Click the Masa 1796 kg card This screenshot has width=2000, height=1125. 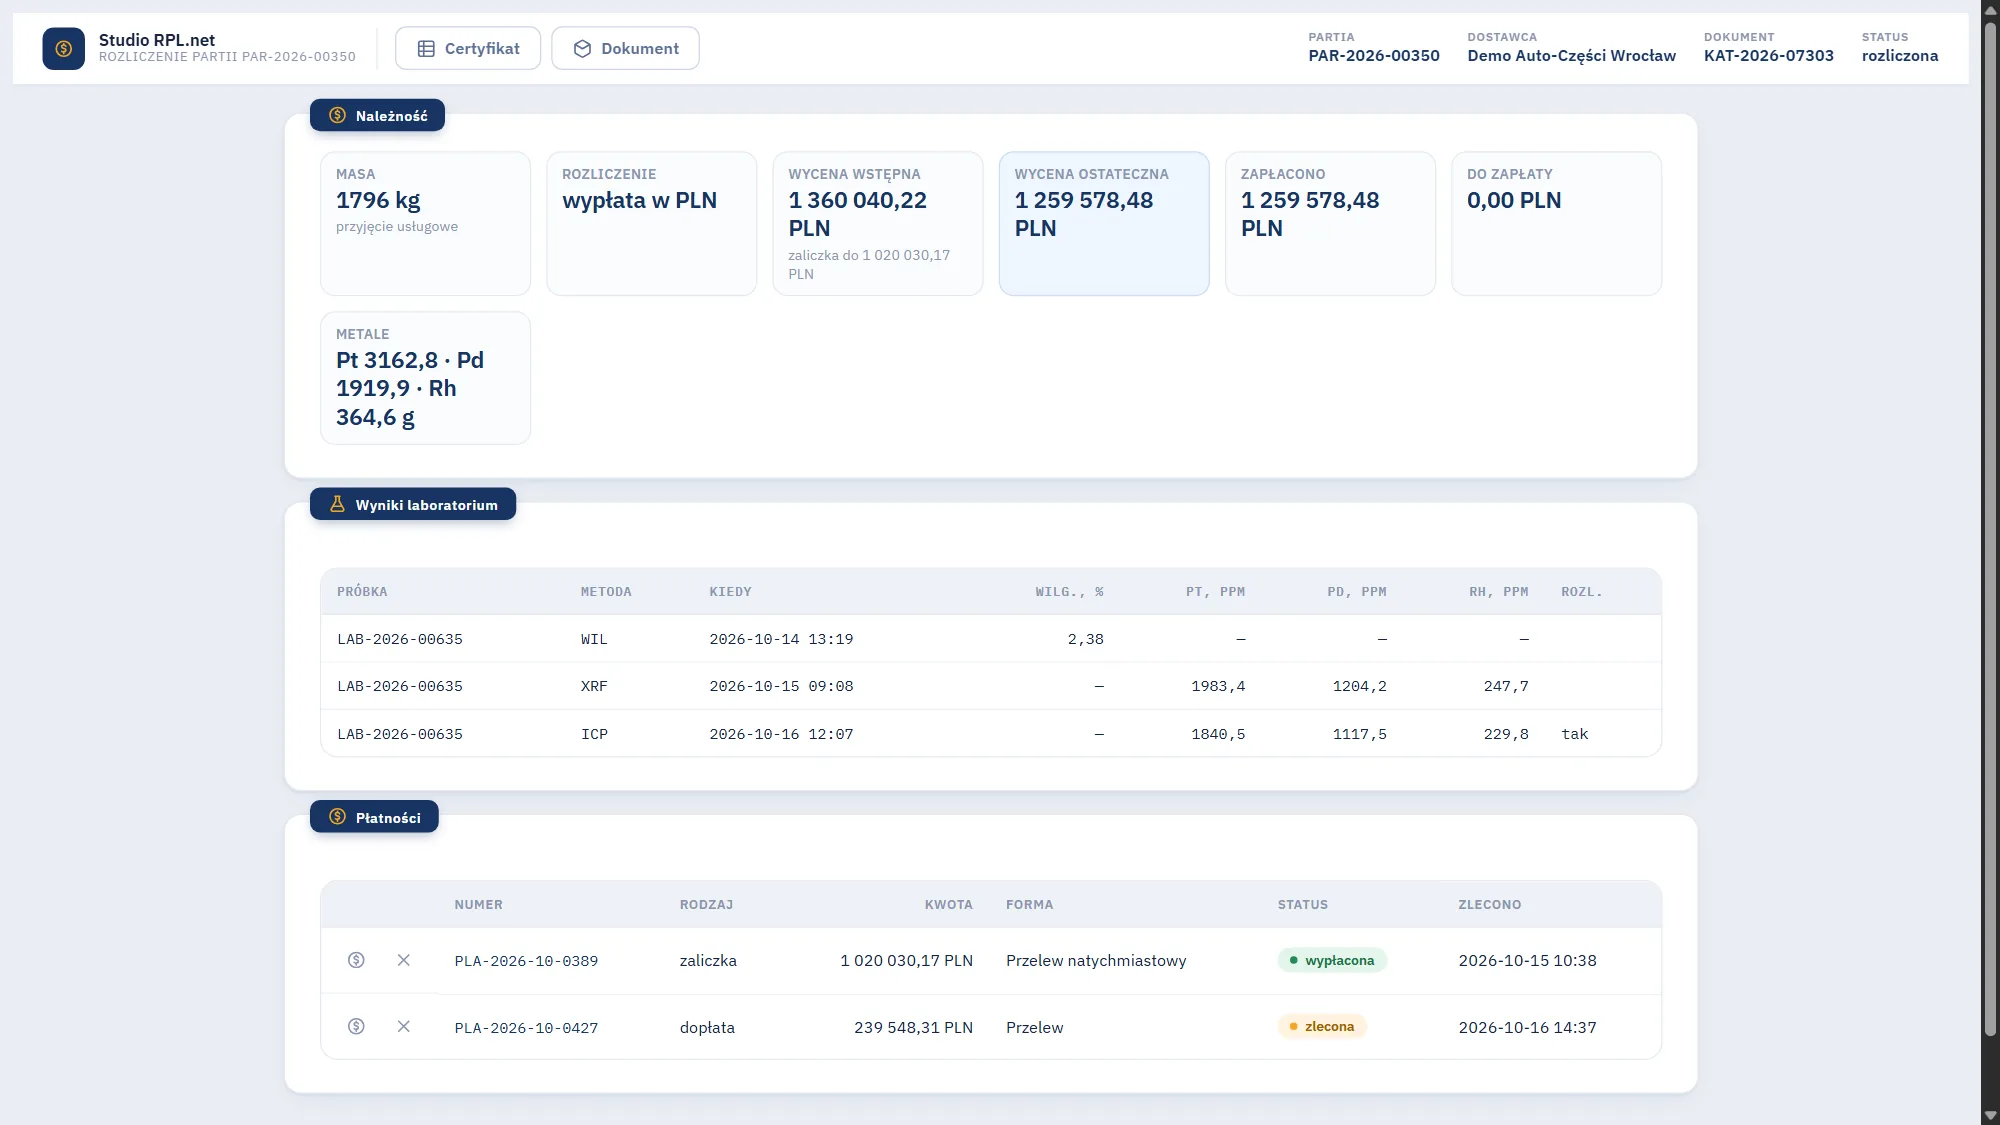pos(425,223)
